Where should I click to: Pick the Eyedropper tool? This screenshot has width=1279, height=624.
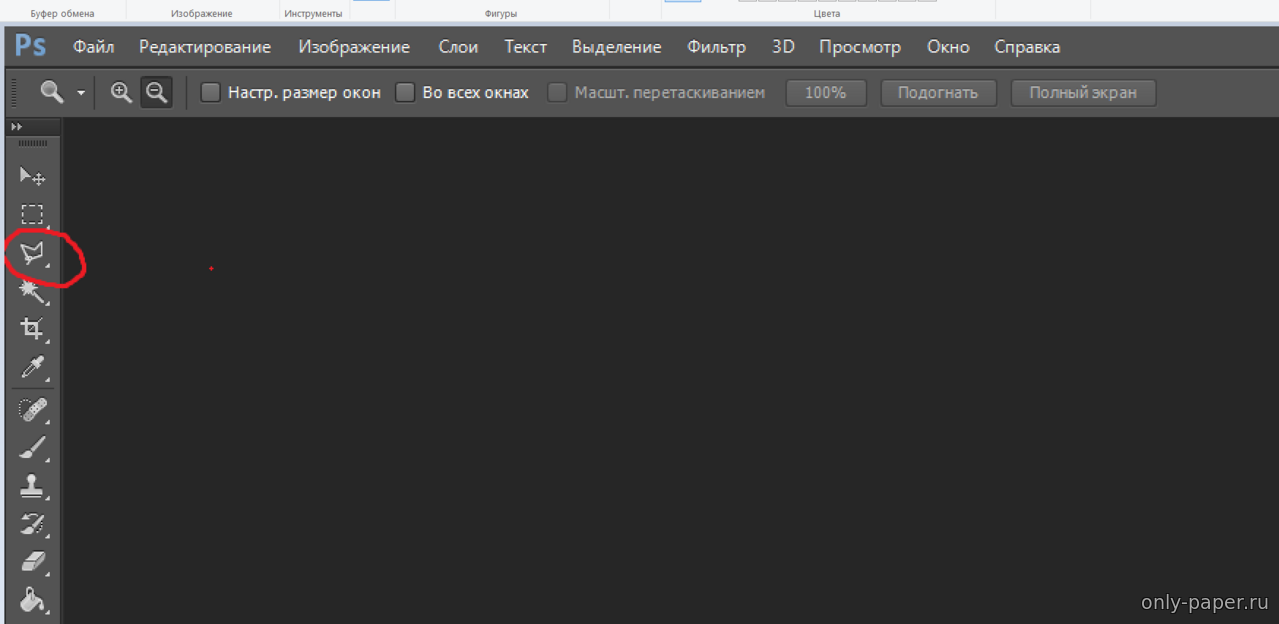coord(32,368)
